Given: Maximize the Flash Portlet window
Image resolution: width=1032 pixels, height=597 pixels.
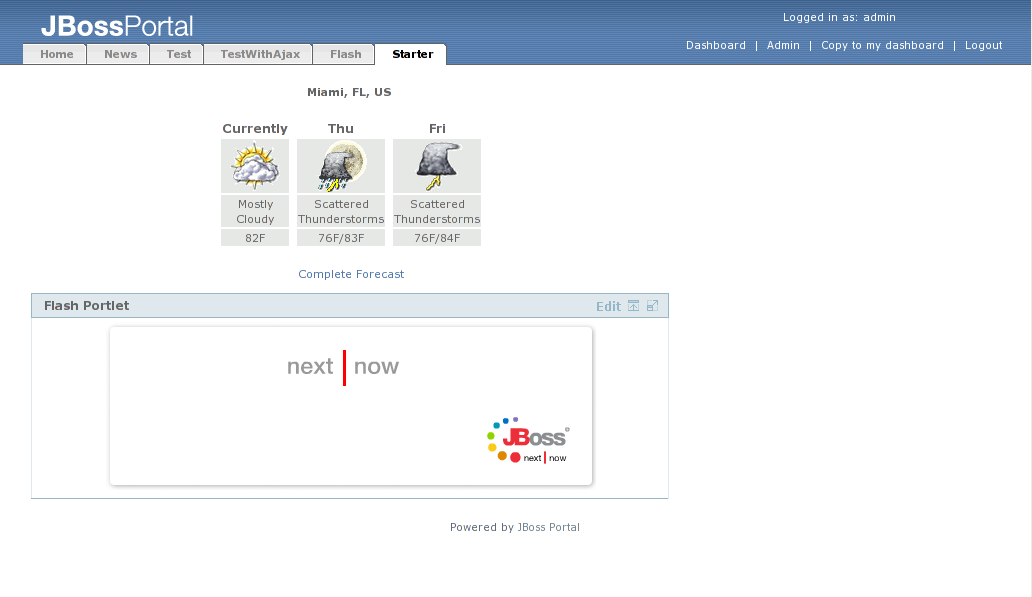Looking at the screenshot, I should (652, 306).
